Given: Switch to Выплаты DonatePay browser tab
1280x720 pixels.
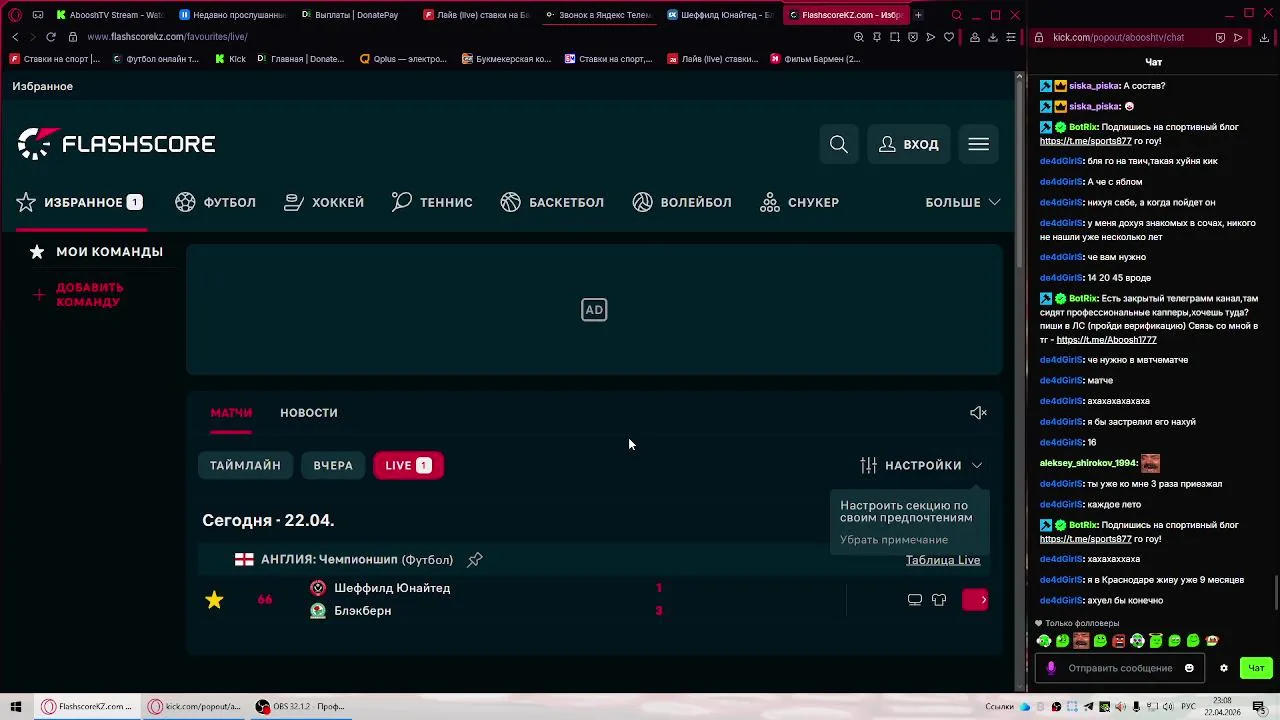Looking at the screenshot, I should (349, 15).
